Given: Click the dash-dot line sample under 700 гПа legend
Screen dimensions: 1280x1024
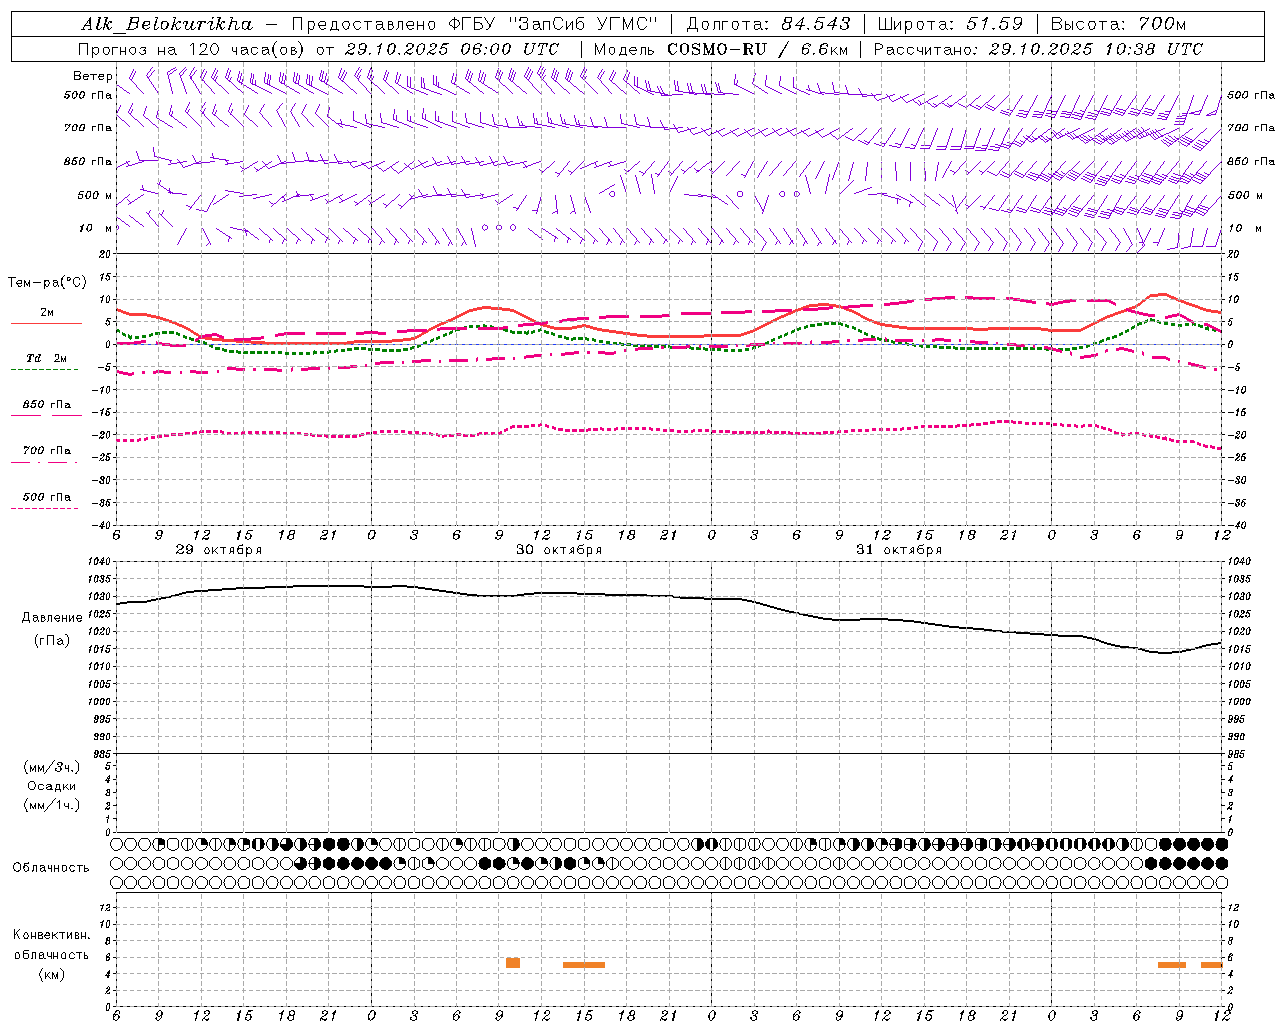Looking at the screenshot, I should (x=44, y=462).
